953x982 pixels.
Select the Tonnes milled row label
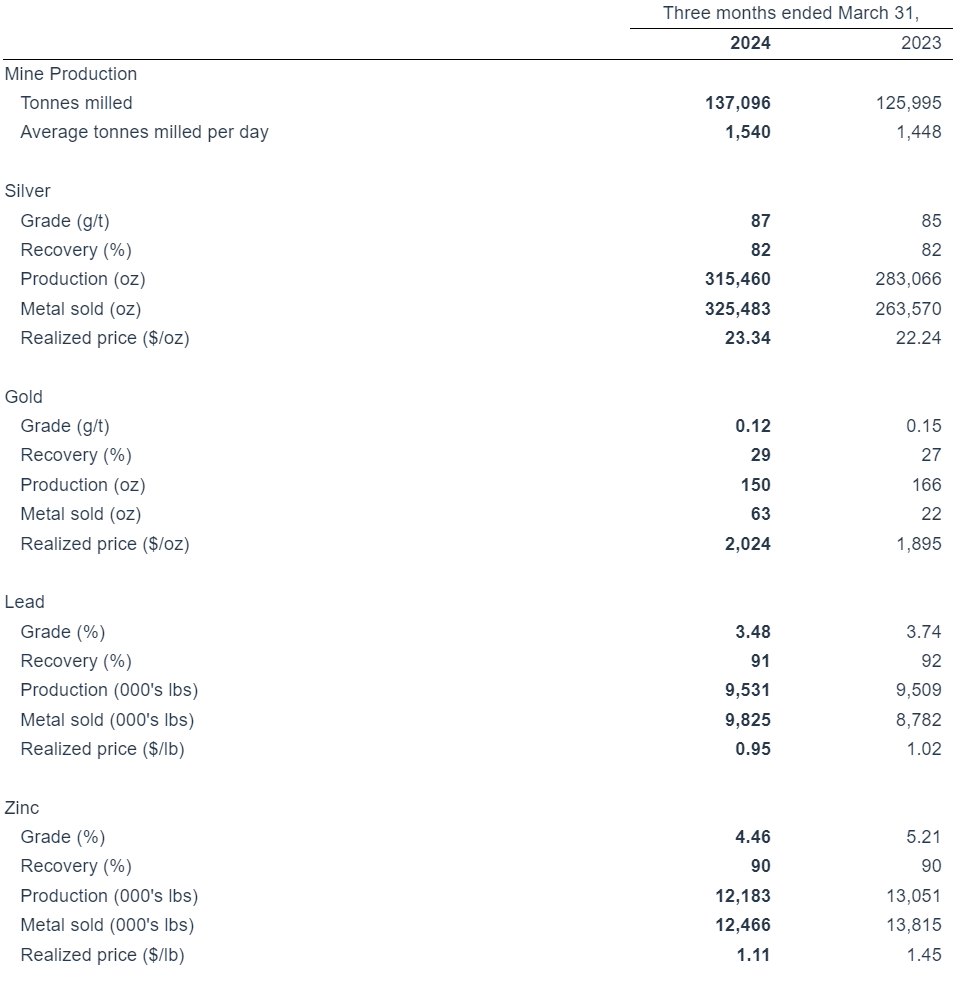tap(76, 102)
